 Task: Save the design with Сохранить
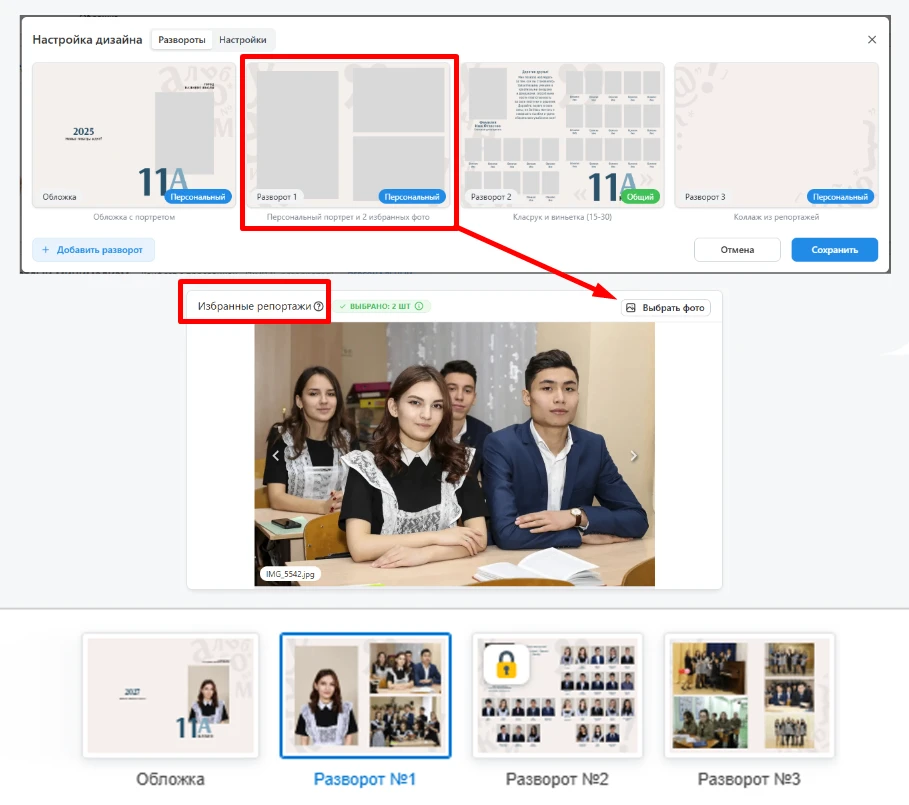pyautogui.click(x=834, y=250)
